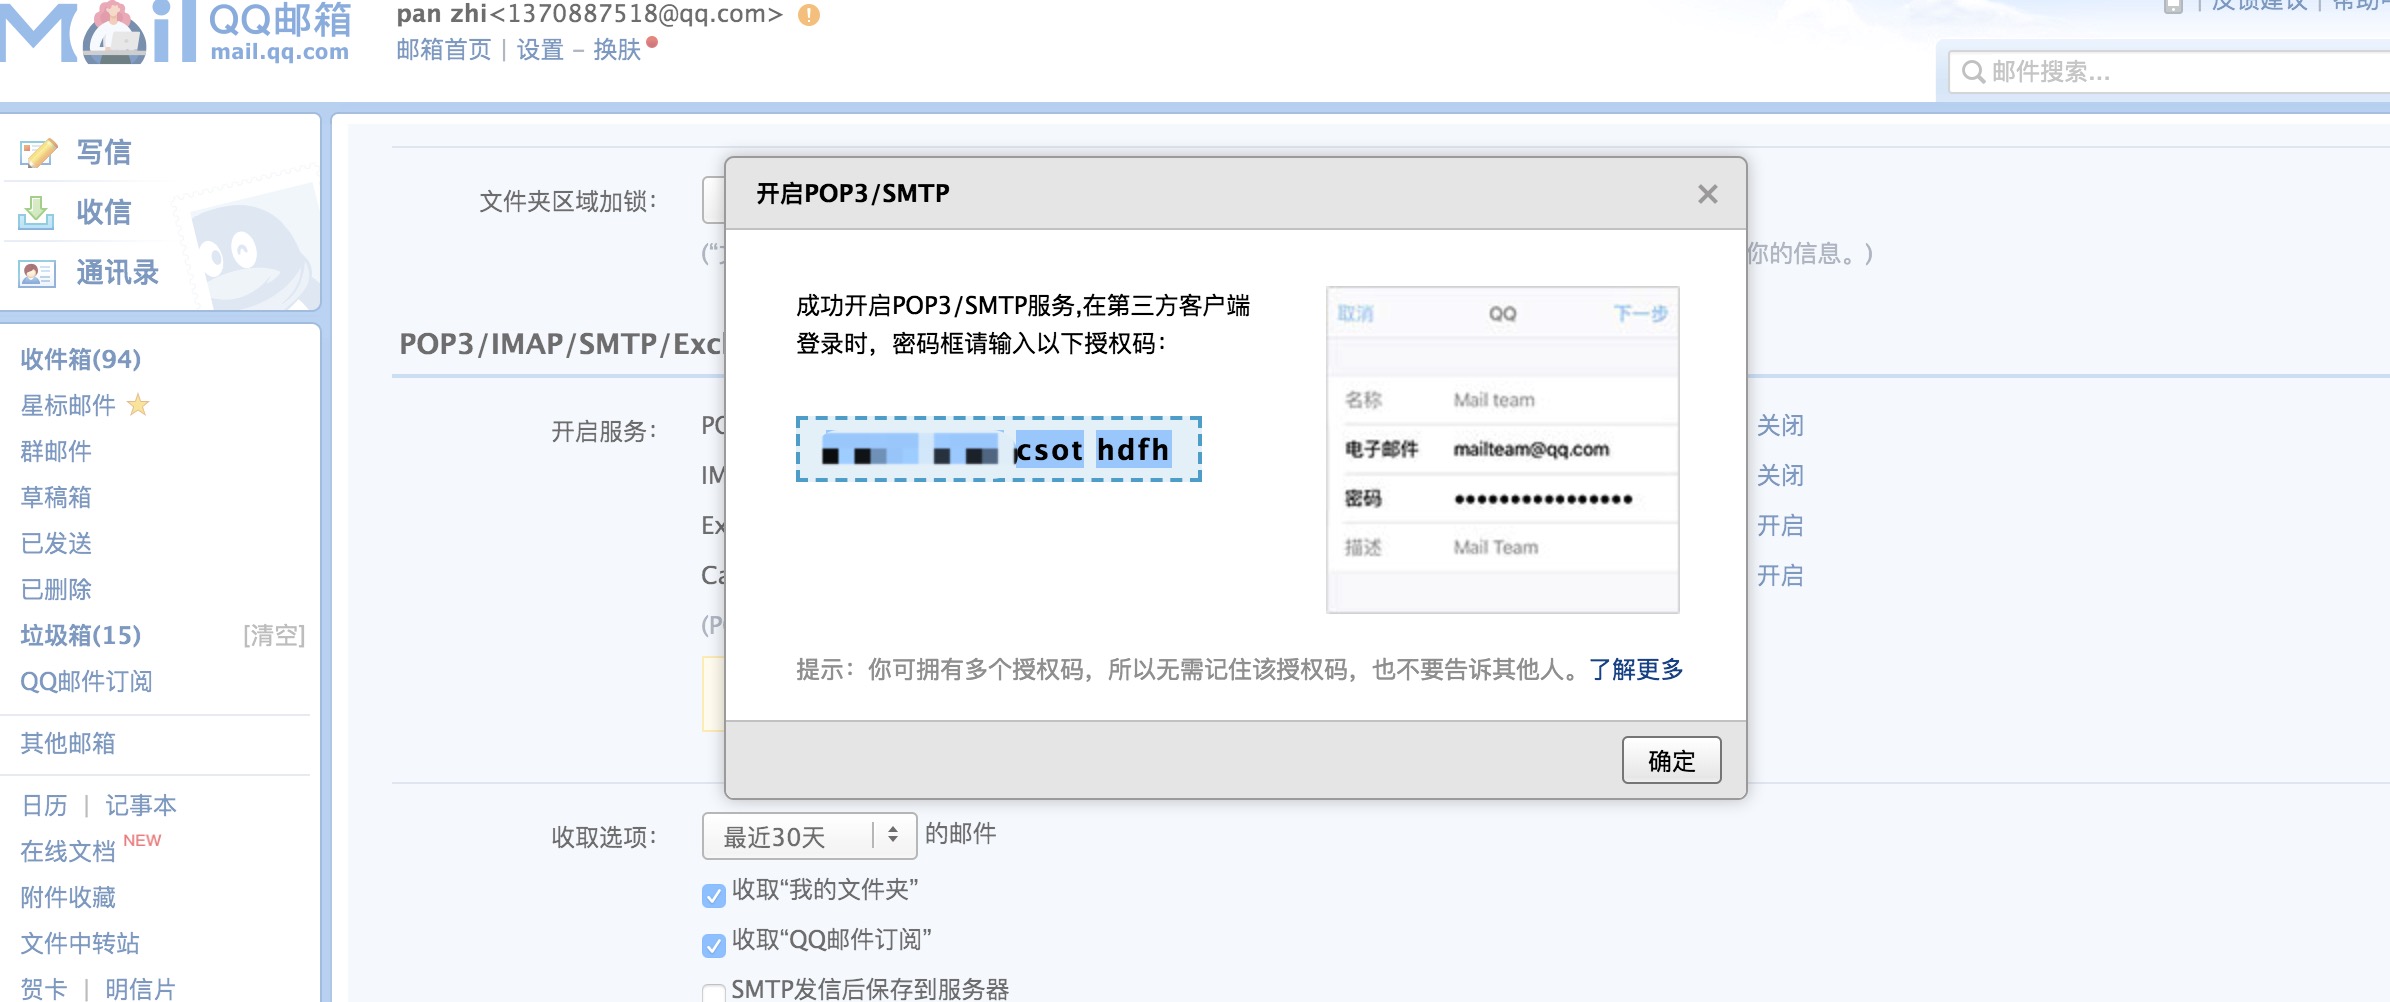
Task: Open the contacts card icon
Action: point(37,273)
